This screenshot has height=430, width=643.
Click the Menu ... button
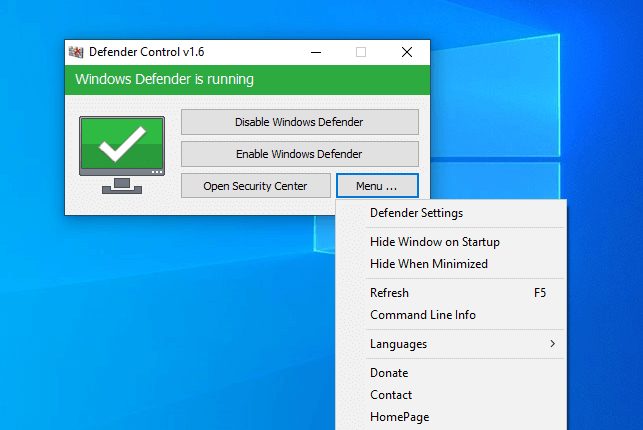[377, 186]
